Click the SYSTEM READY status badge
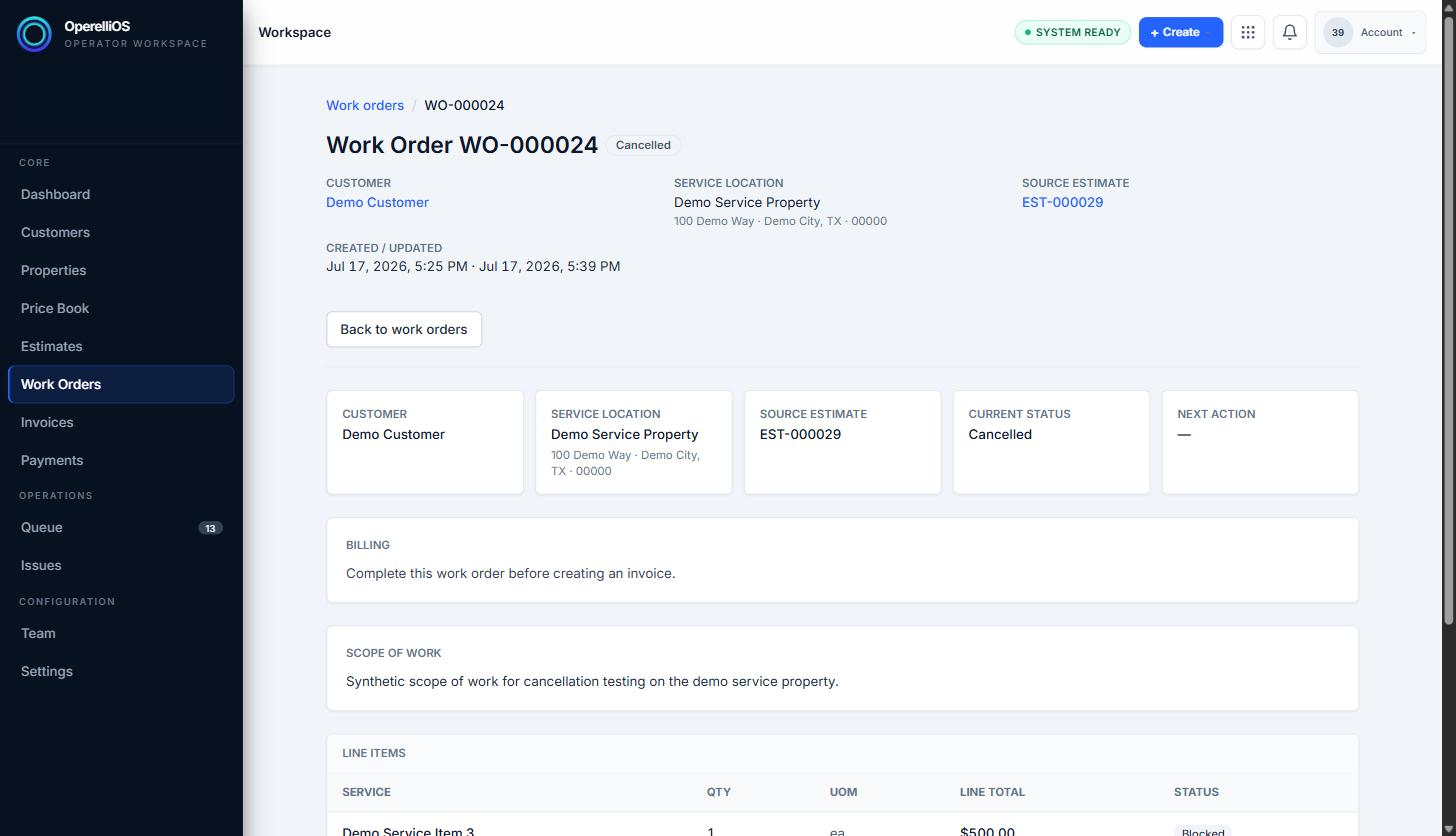 point(1072,32)
